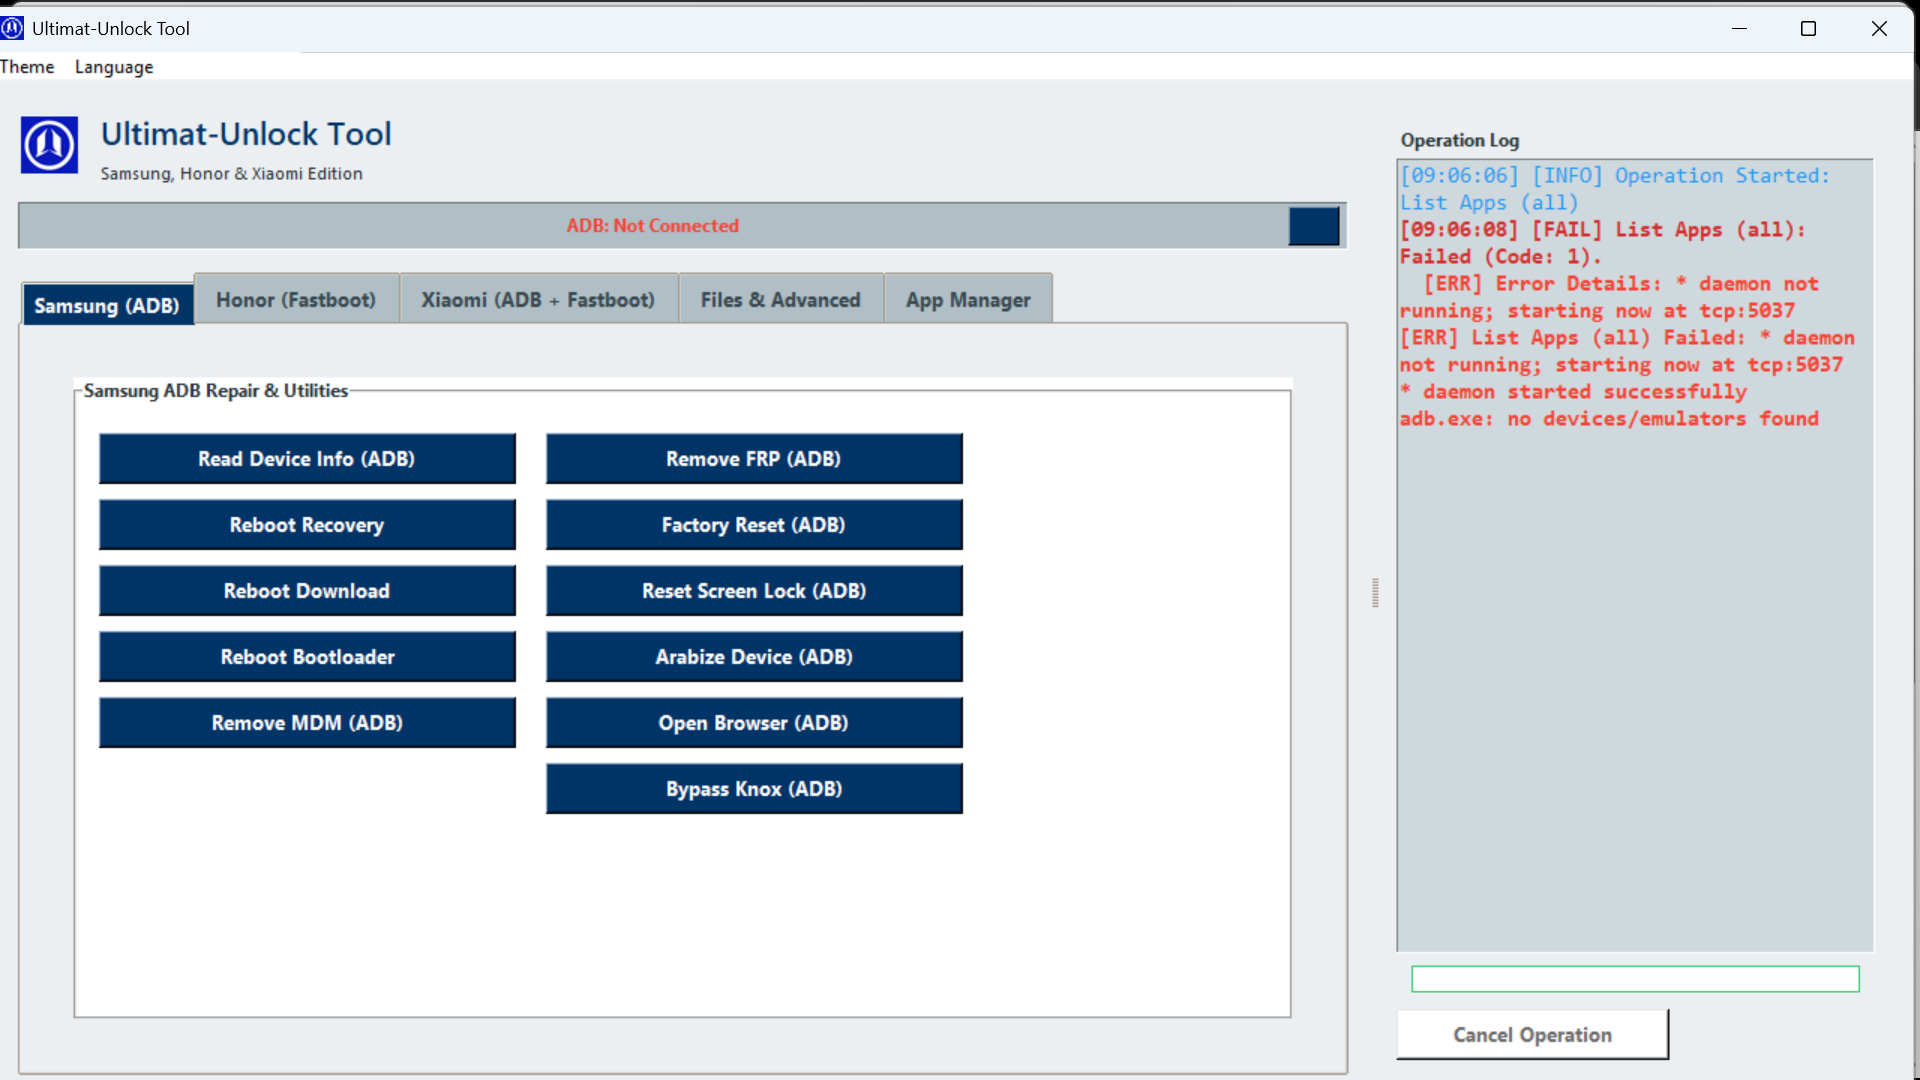Click the dark blue ADB status indicator square

(1313, 226)
